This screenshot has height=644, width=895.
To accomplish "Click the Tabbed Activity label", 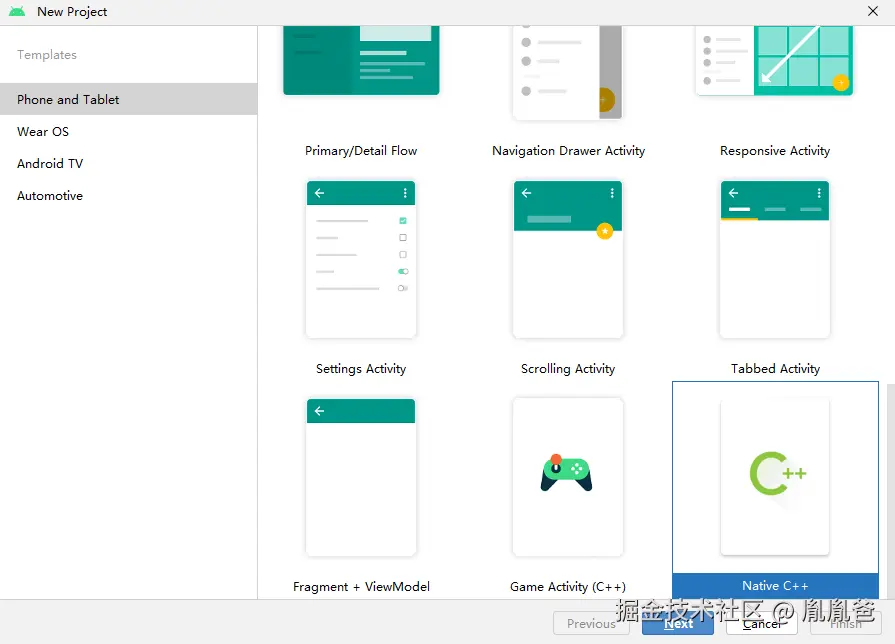I will pyautogui.click(x=775, y=369).
